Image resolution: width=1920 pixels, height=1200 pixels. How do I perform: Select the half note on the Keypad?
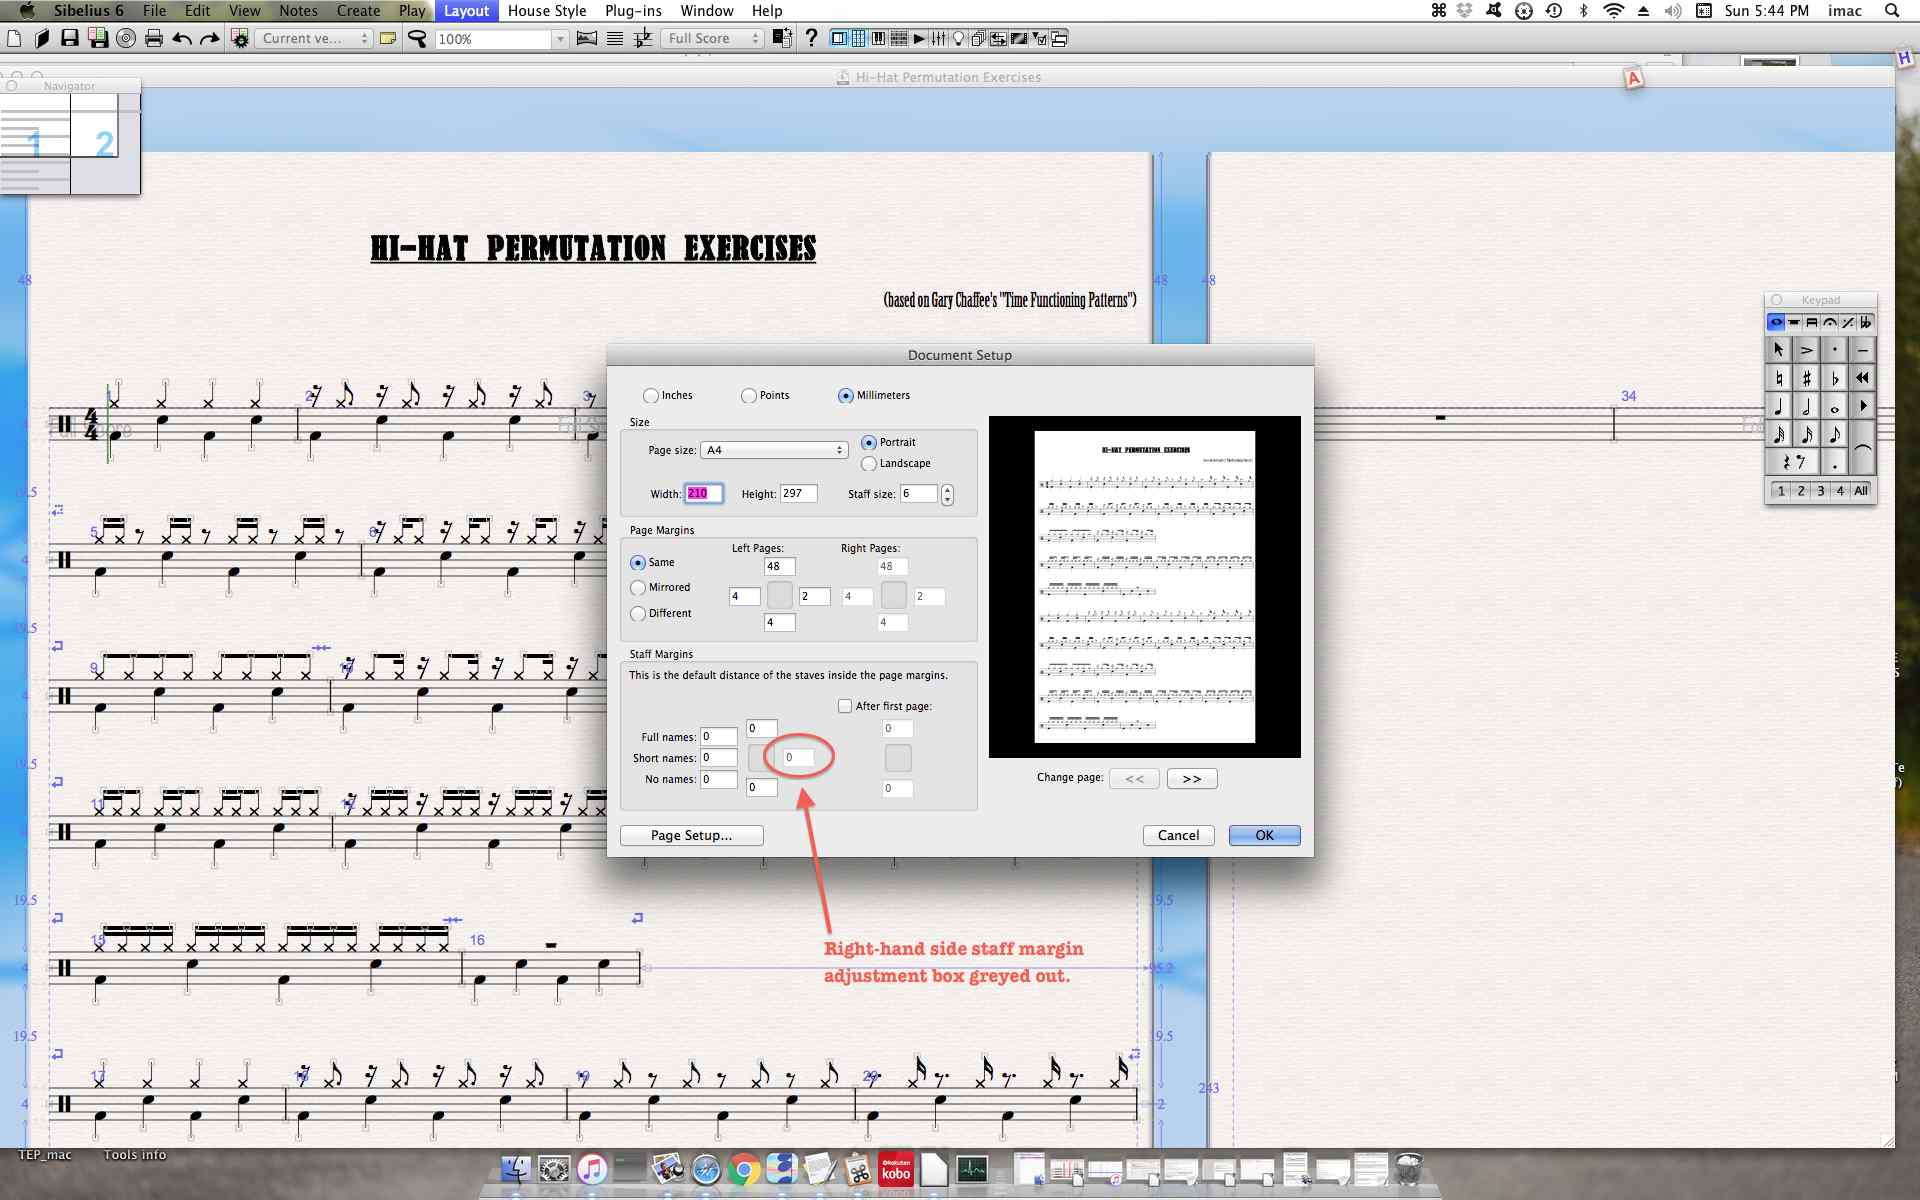coord(1806,406)
